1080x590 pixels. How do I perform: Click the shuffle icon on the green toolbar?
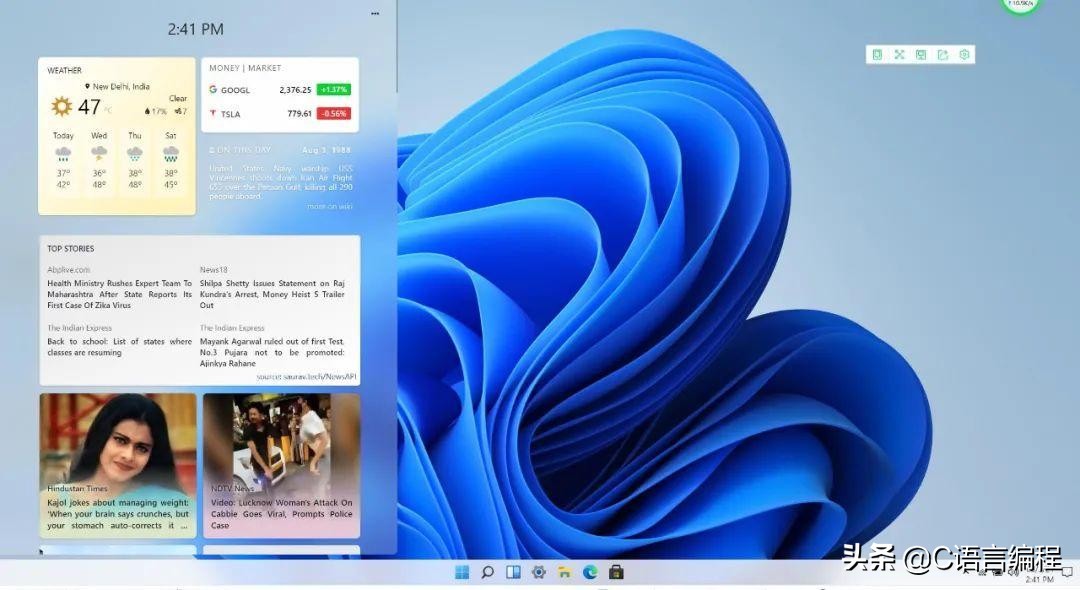pyautogui.click(x=899, y=54)
